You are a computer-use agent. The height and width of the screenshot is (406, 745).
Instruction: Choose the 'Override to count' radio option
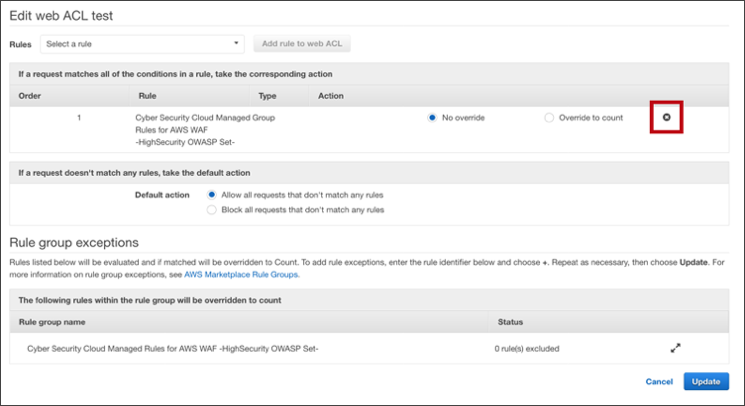(549, 118)
